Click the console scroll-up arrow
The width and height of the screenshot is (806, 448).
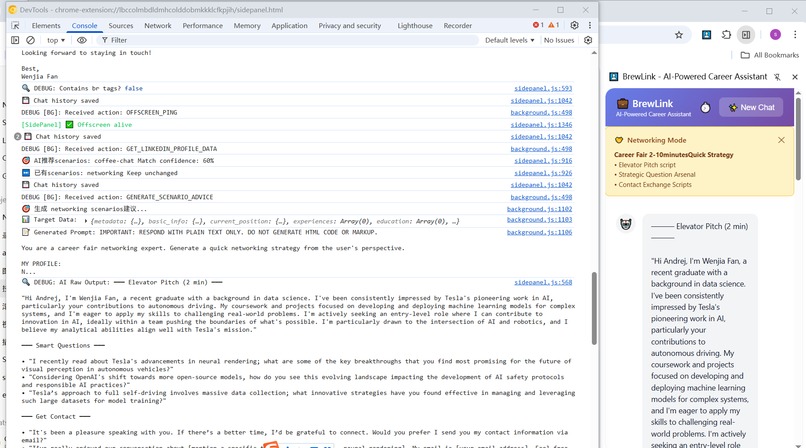[x=594, y=53]
